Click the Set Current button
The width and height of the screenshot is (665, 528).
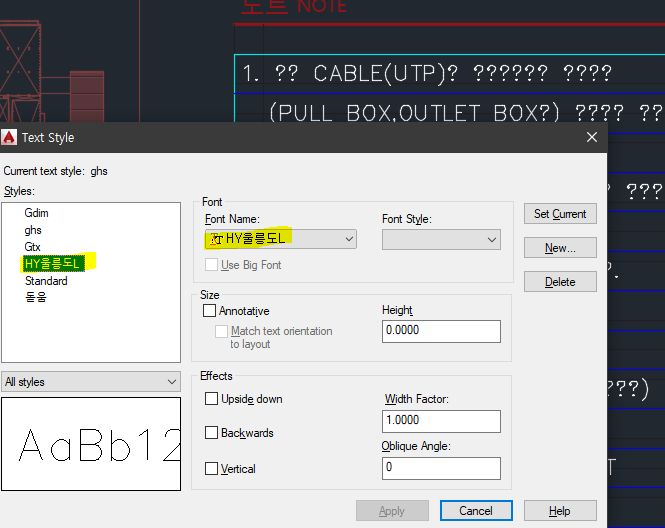pyautogui.click(x=560, y=214)
